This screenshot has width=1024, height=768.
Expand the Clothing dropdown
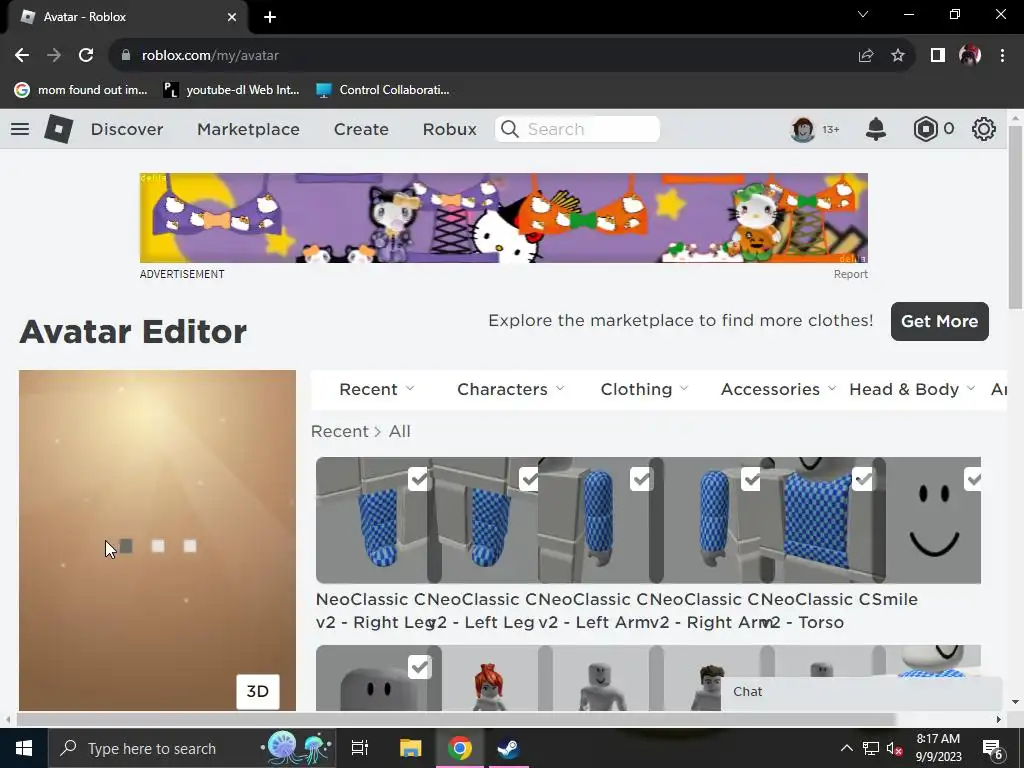tap(644, 389)
